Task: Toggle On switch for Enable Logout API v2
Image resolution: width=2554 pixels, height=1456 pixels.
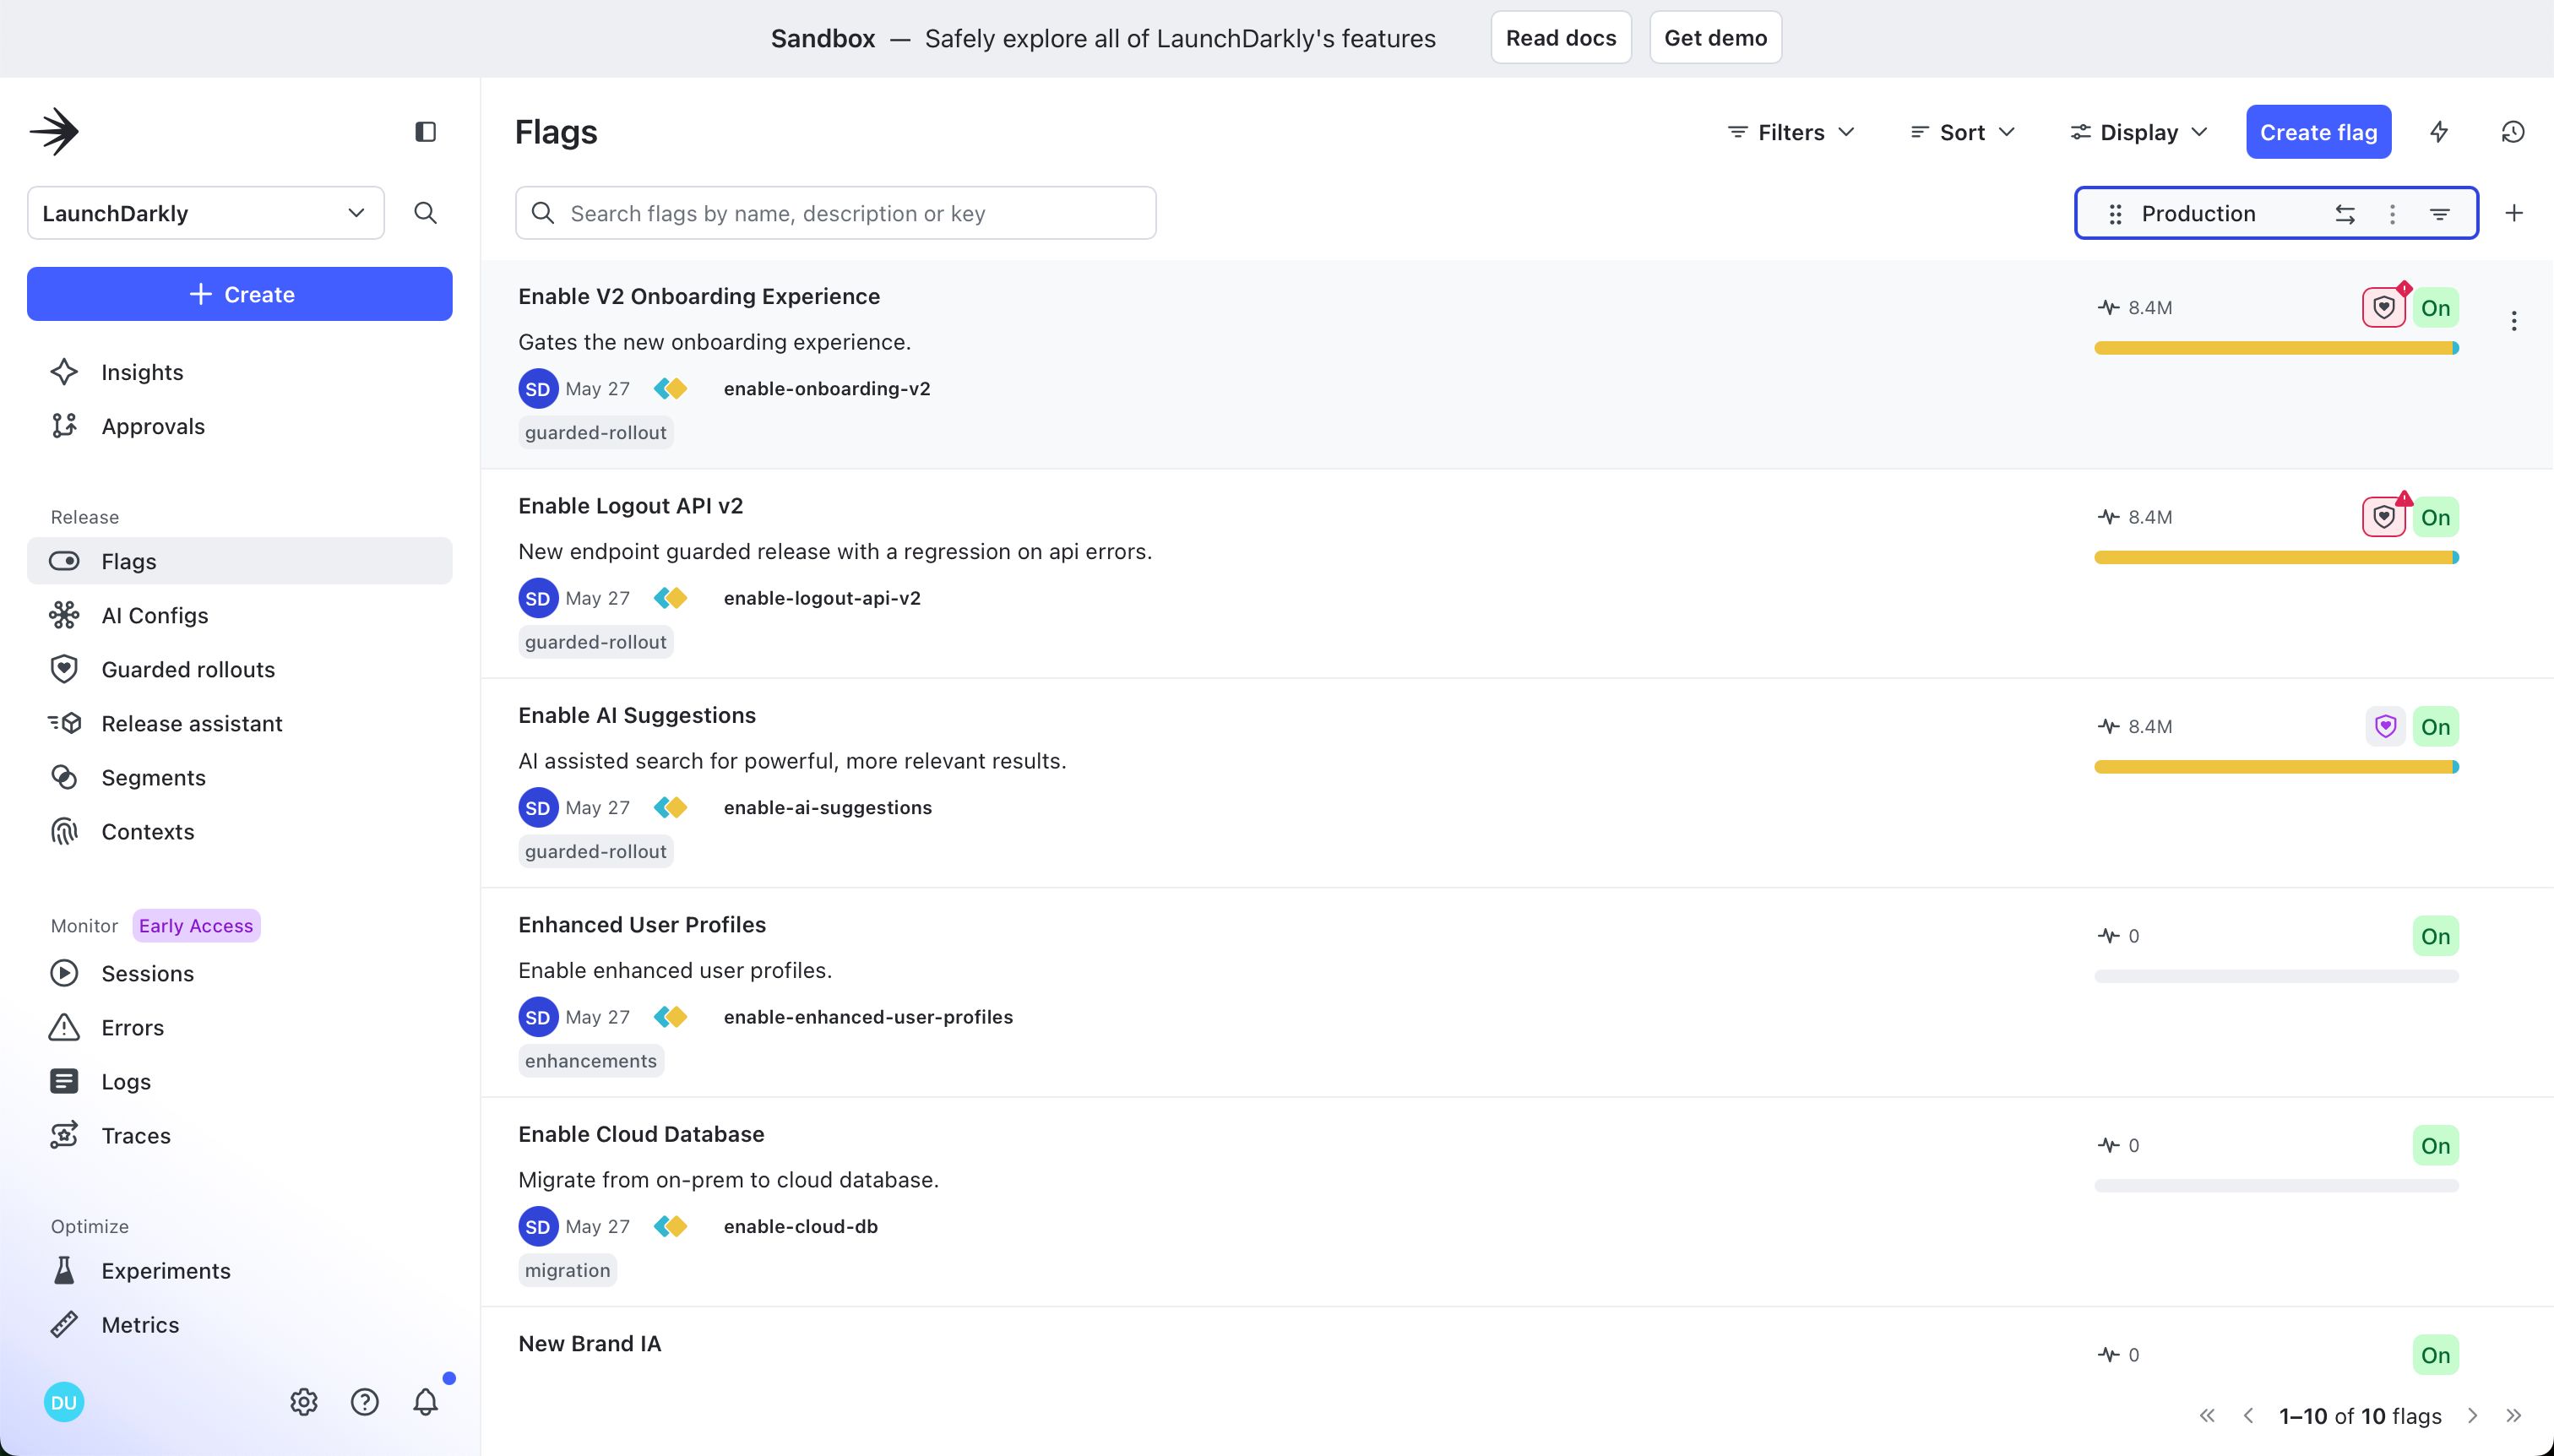Action: pyautogui.click(x=2435, y=517)
